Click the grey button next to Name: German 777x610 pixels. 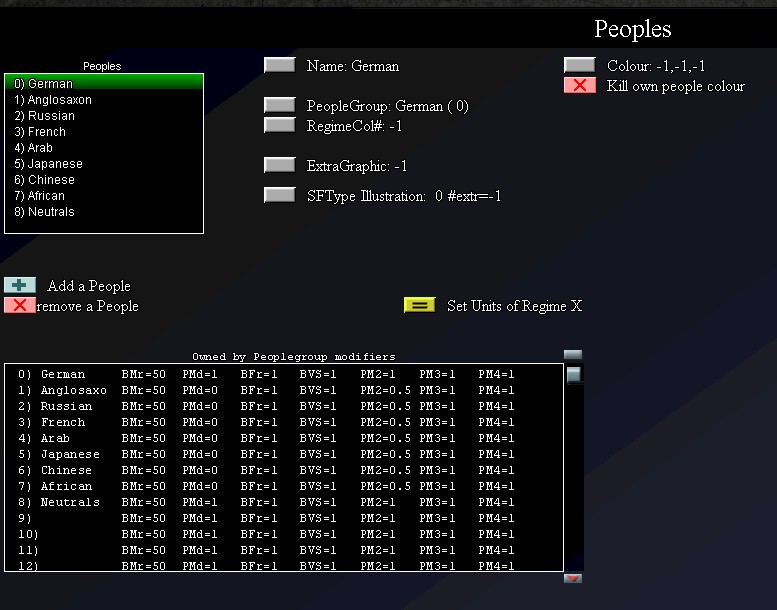pyautogui.click(x=280, y=65)
